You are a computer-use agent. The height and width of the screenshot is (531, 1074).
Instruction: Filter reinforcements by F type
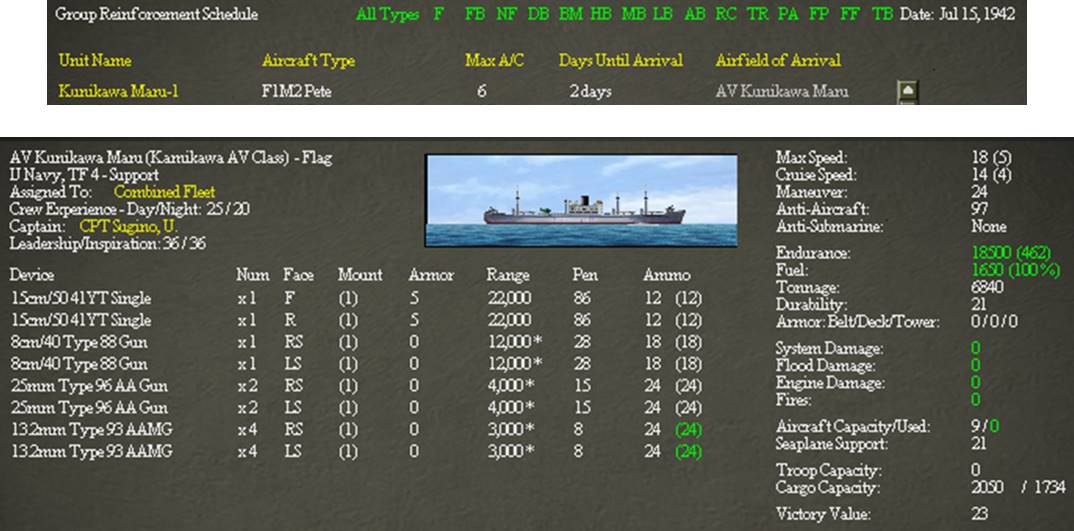point(438,14)
